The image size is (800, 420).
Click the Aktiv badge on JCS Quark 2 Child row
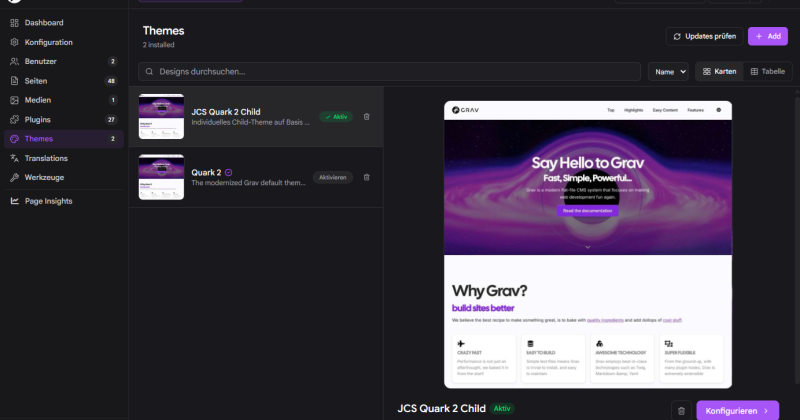click(336, 117)
